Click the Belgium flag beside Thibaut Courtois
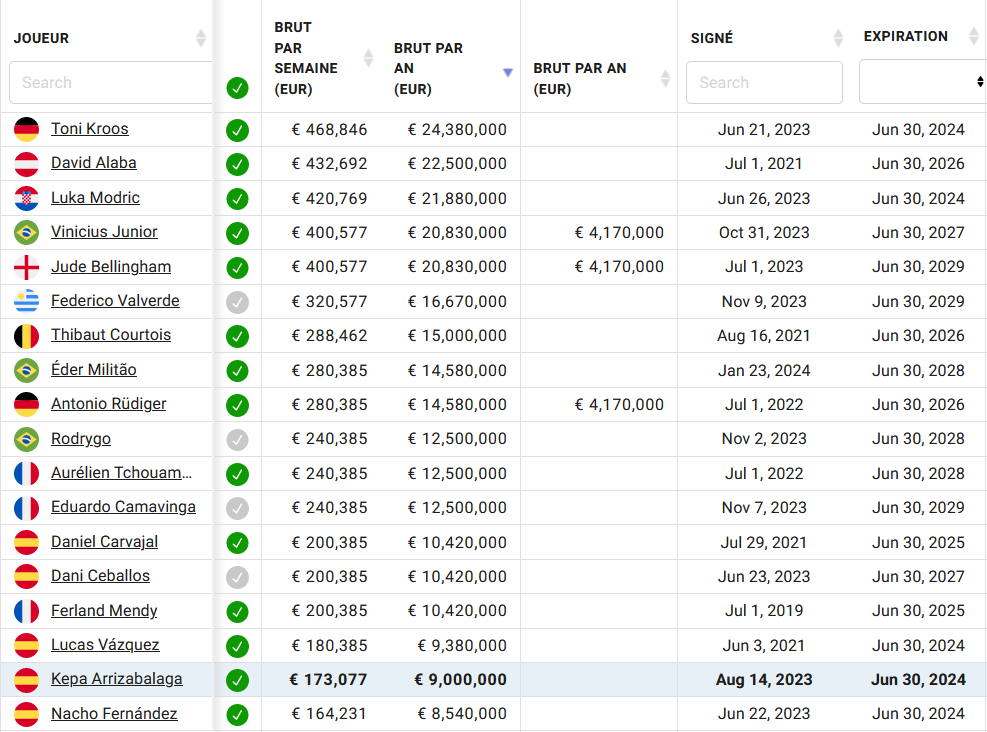 tap(26, 335)
